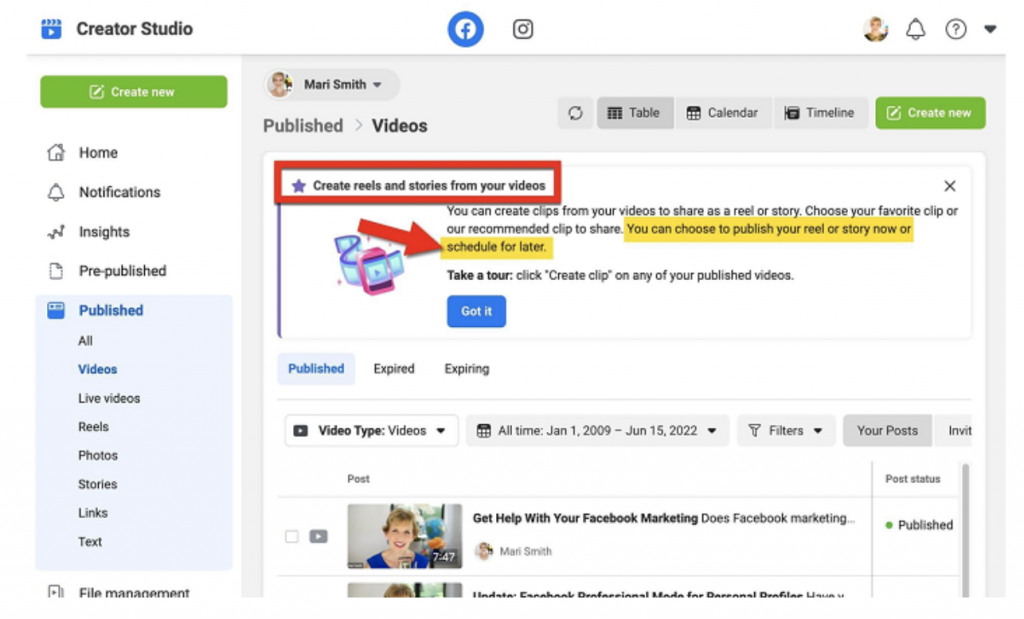Screen dimensions: 1024x619
Task: Open Reels under Published
Action: coord(93,427)
